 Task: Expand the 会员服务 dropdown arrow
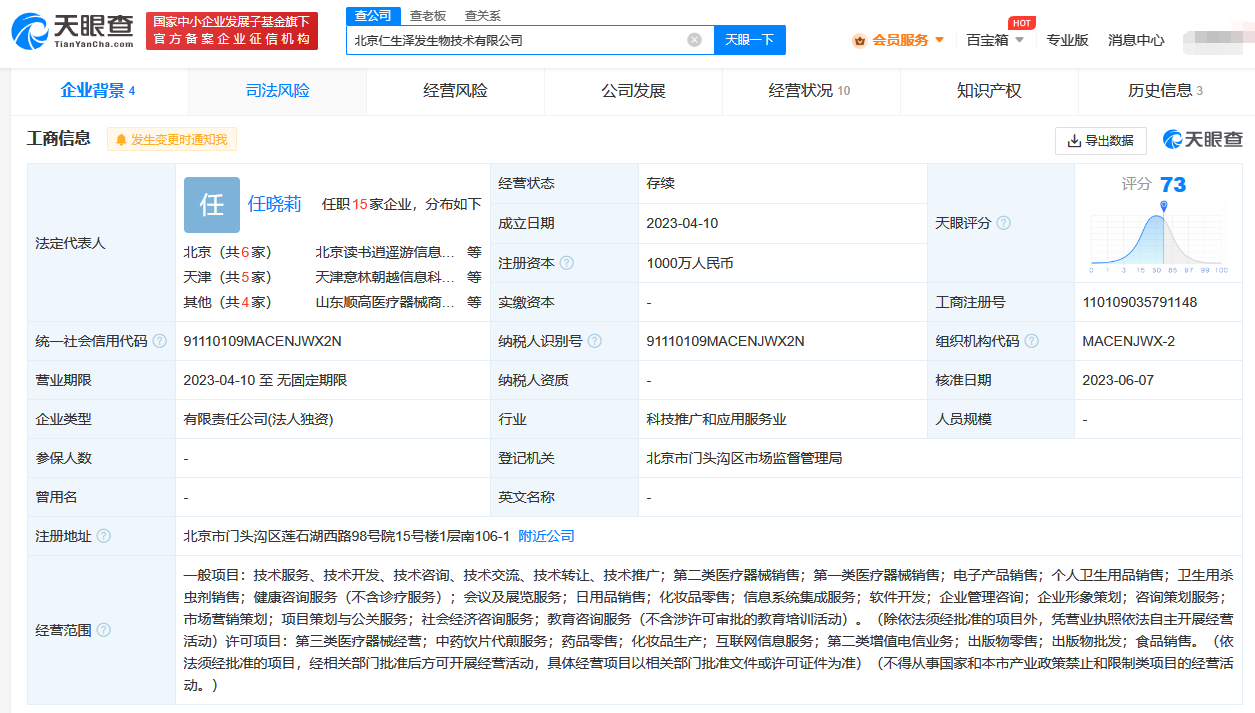pos(939,41)
